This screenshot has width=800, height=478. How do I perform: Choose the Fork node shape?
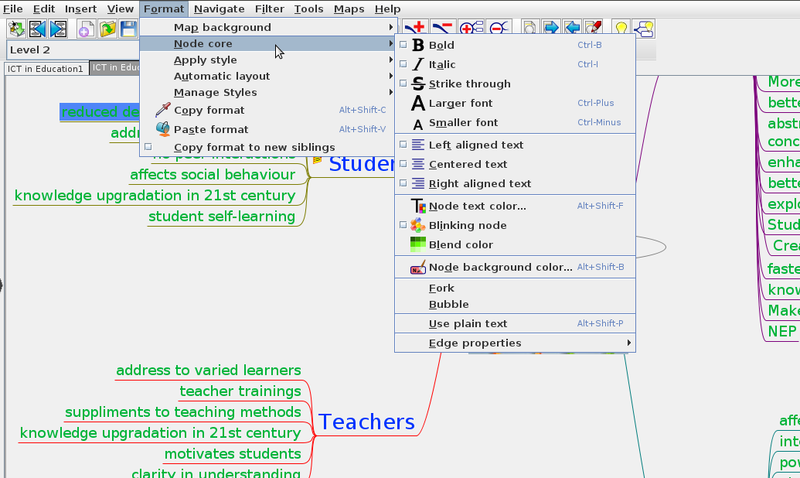pyautogui.click(x=515, y=288)
